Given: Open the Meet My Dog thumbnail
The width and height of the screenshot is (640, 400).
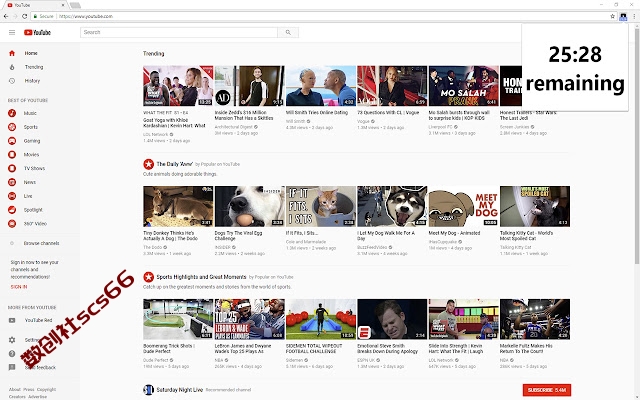Looking at the screenshot, I should pyautogui.click(x=464, y=206).
